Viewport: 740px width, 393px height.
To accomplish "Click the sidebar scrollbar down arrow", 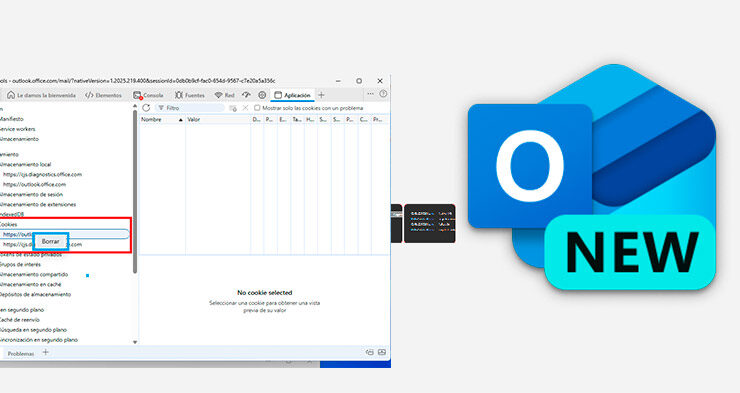I will 135,342.
